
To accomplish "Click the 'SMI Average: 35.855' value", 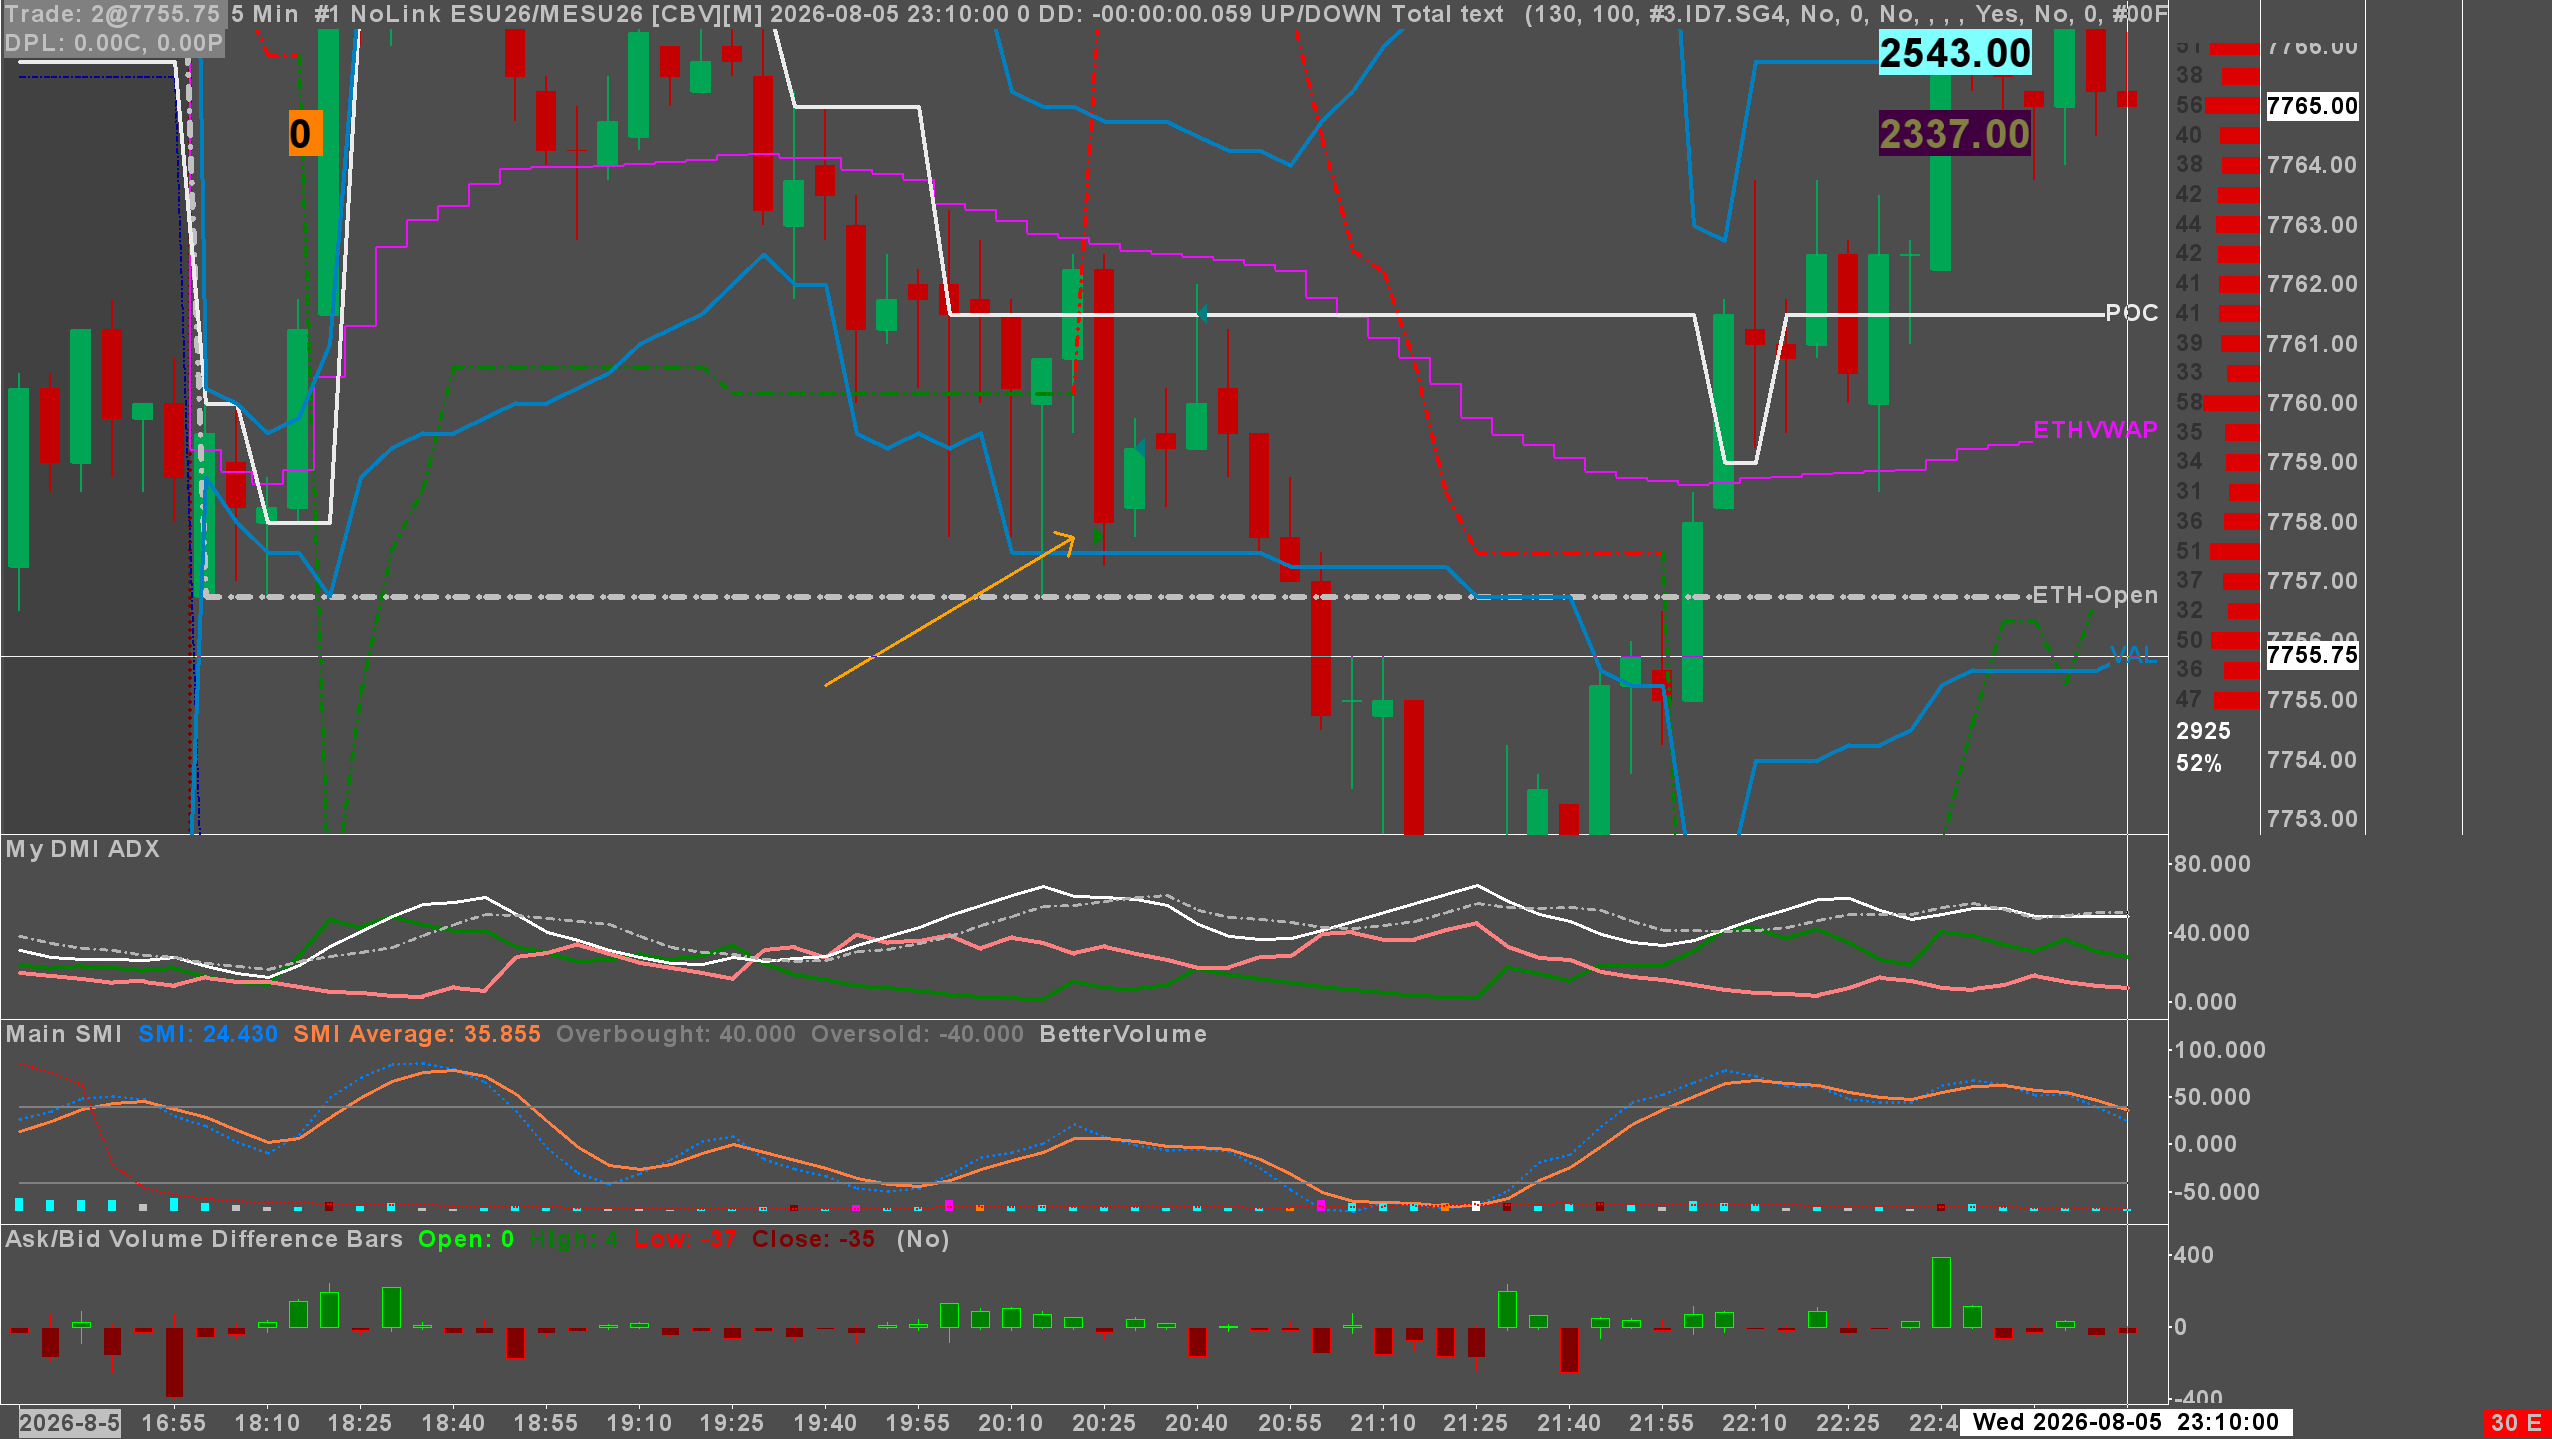I will click(417, 1034).
